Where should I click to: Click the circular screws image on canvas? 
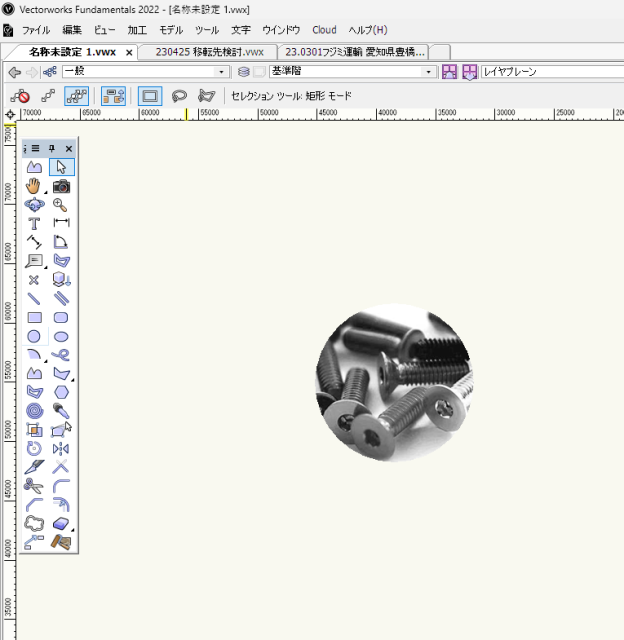tap(394, 383)
